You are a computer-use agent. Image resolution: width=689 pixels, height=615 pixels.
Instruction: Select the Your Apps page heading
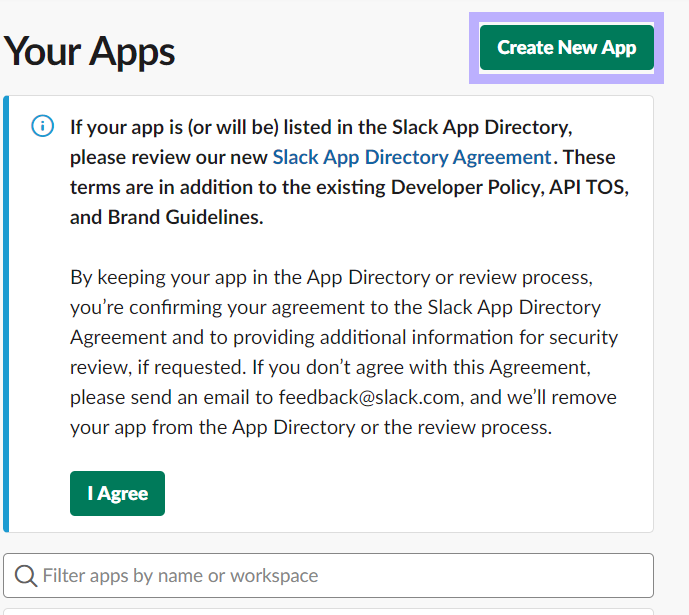click(89, 52)
